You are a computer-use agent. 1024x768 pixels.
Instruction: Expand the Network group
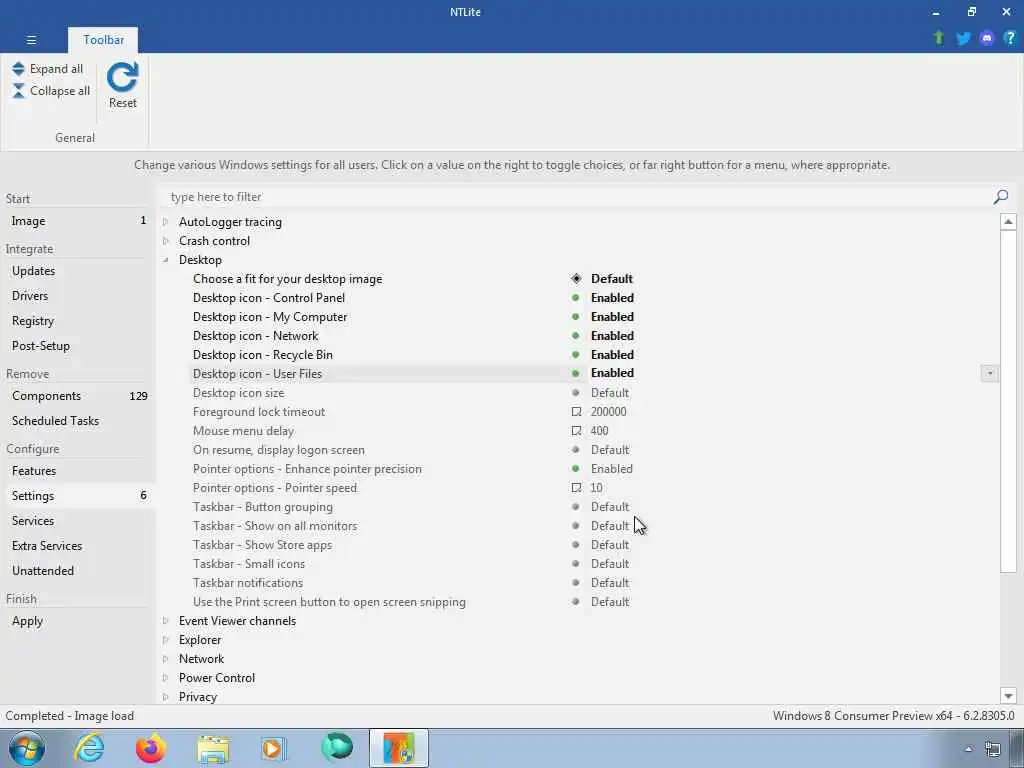[x=166, y=659]
